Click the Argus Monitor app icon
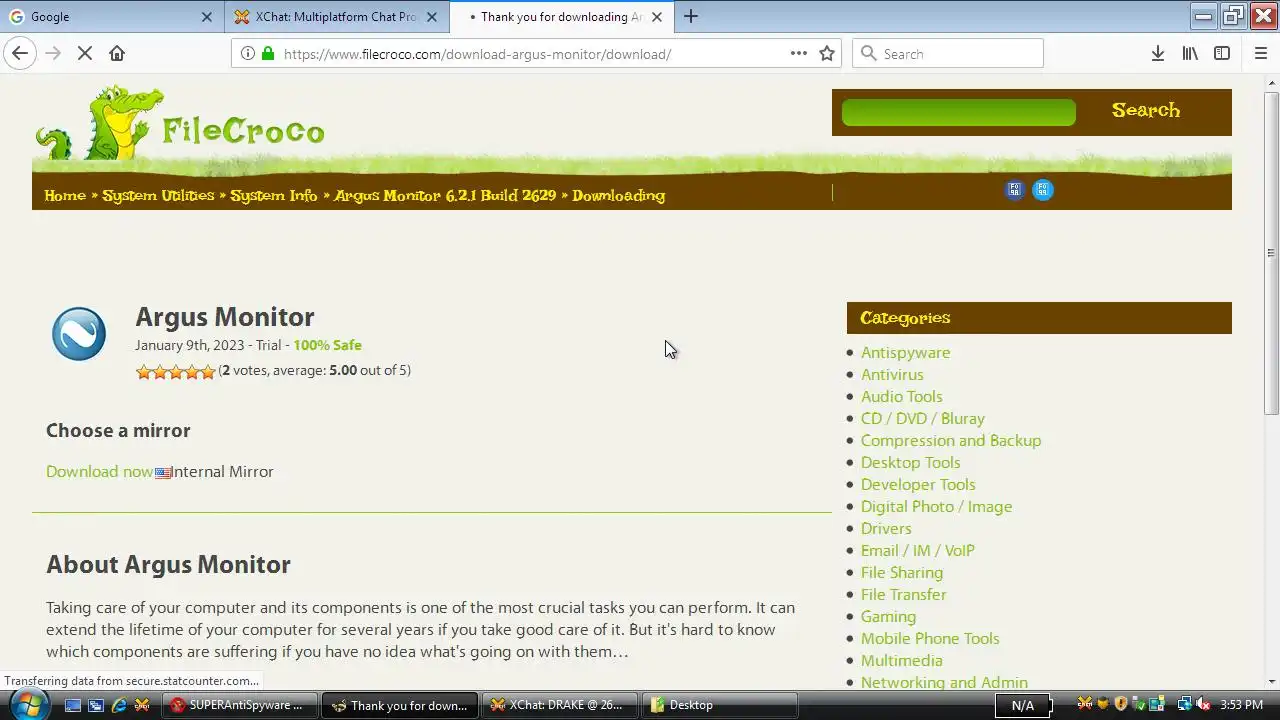Image resolution: width=1280 pixels, height=720 pixels. (79, 334)
